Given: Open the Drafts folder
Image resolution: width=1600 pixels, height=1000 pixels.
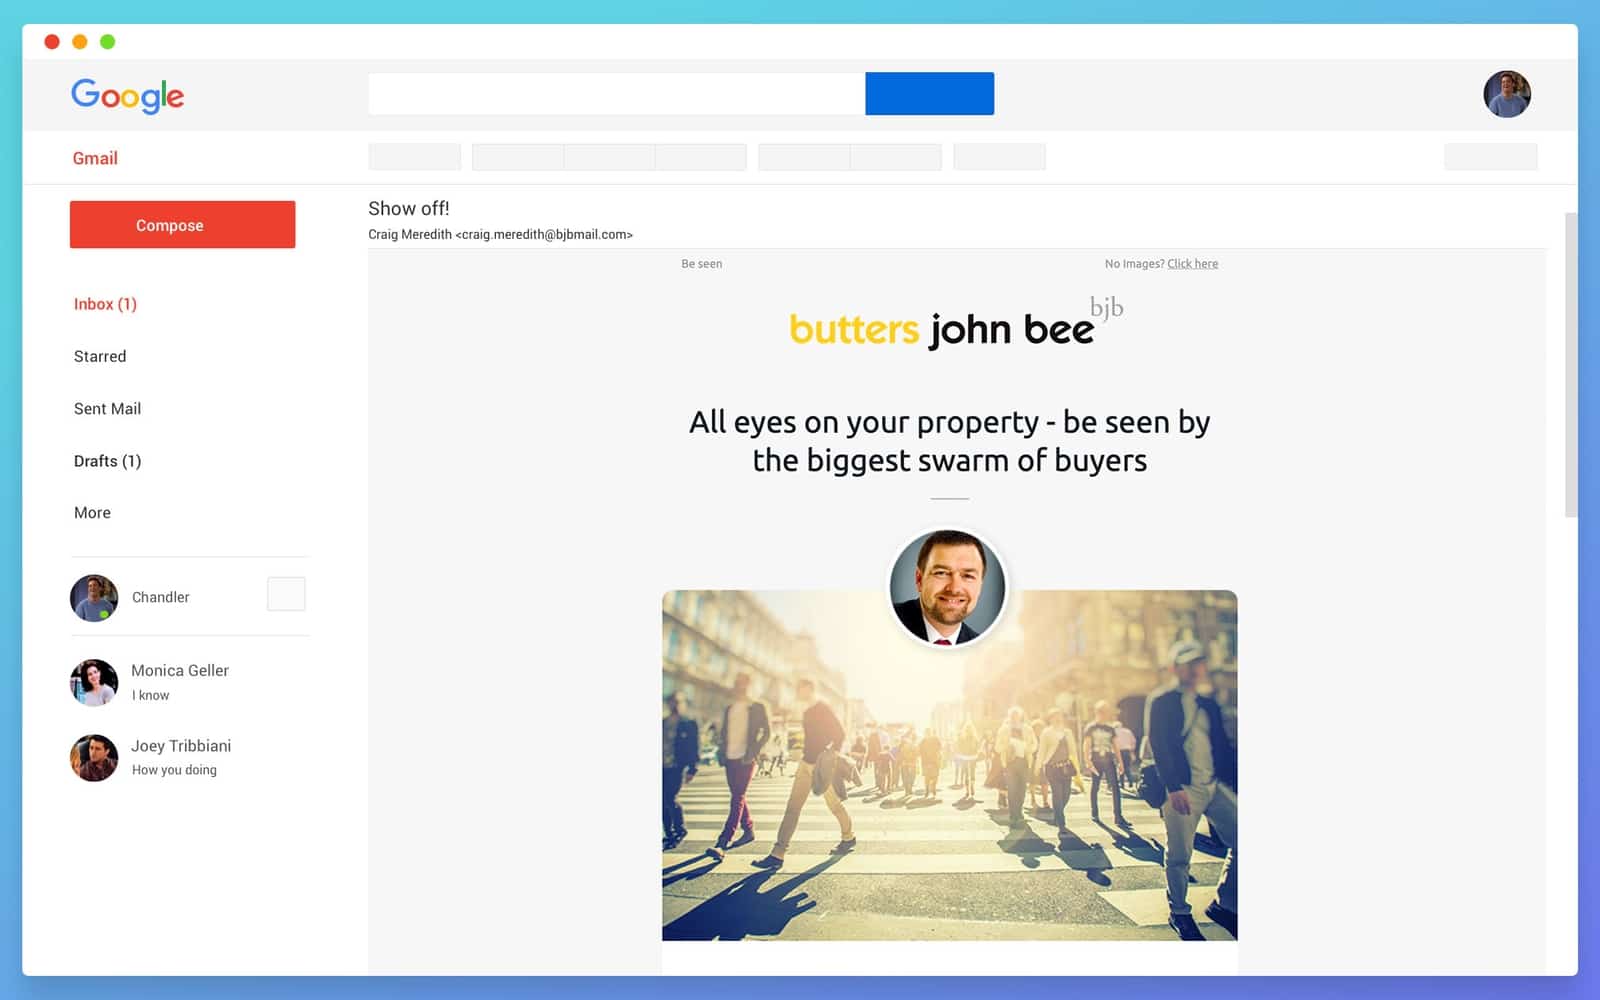Looking at the screenshot, I should [107, 460].
